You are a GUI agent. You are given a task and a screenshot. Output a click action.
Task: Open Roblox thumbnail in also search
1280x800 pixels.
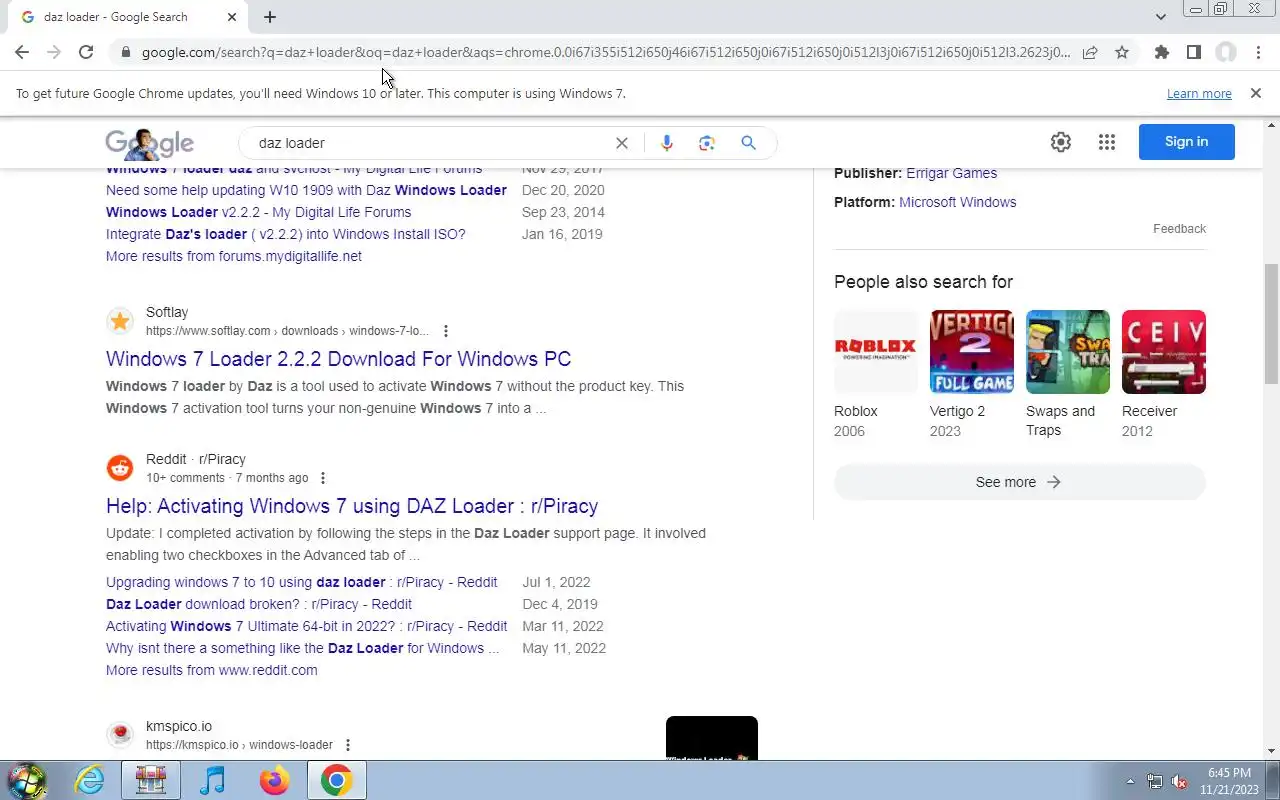coord(876,352)
